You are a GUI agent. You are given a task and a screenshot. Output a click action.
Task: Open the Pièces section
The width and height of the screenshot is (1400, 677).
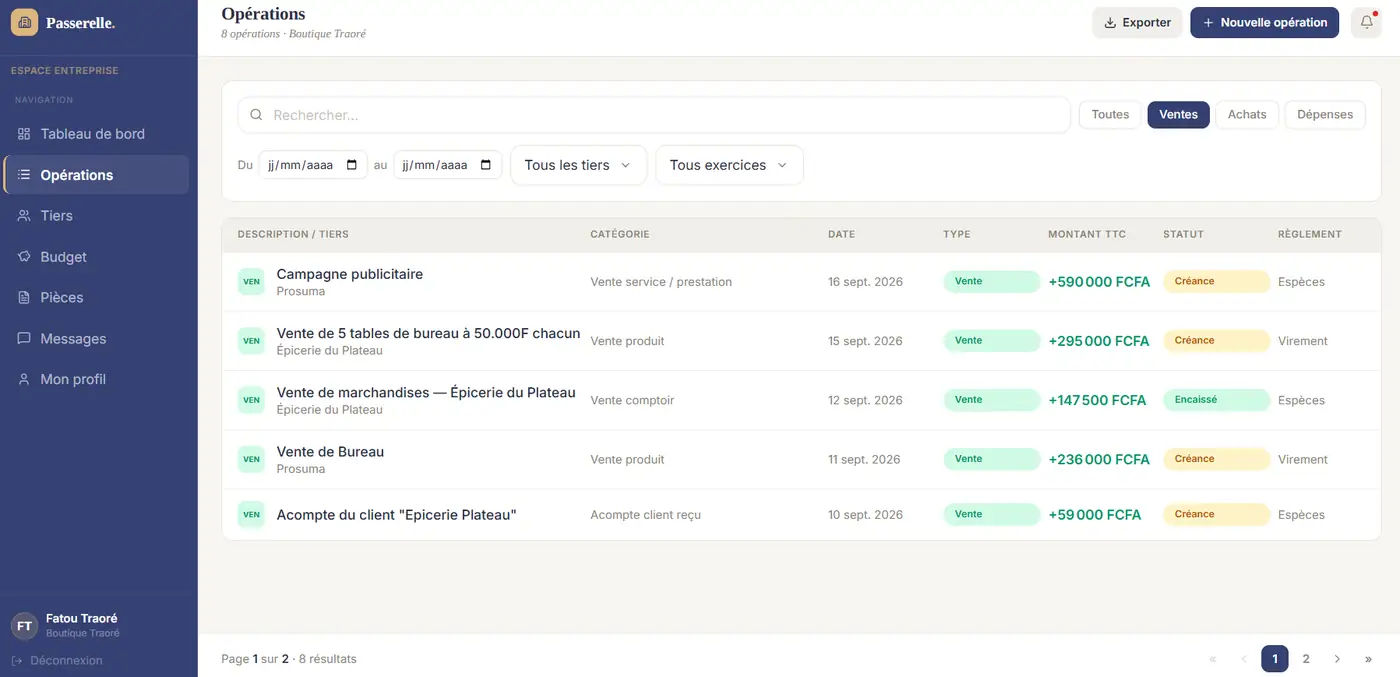[96, 298]
